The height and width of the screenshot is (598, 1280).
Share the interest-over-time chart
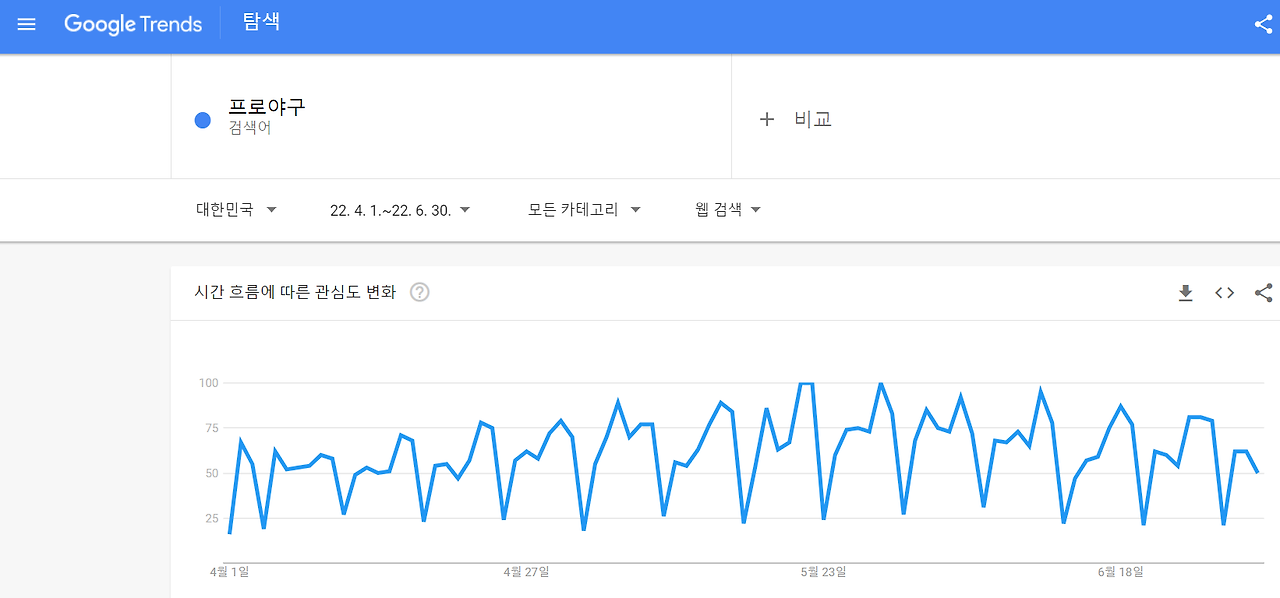point(1263,292)
